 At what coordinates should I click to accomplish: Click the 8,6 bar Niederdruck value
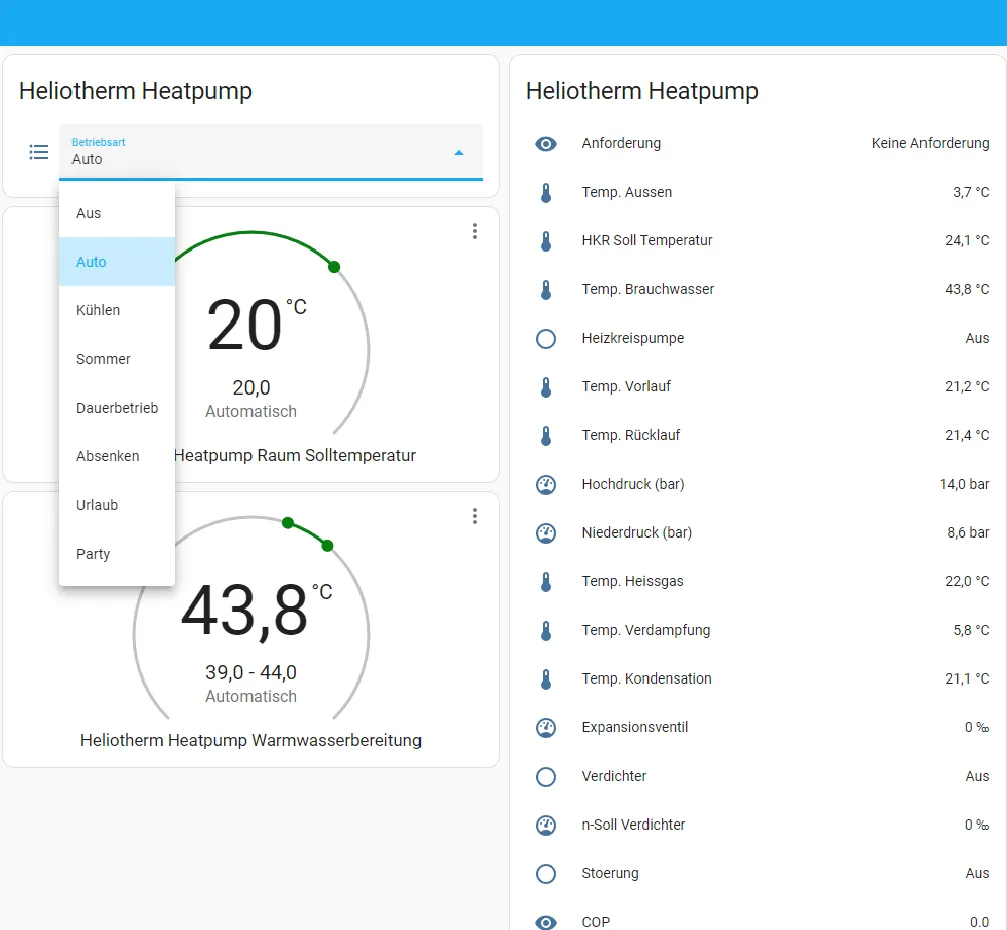(968, 533)
